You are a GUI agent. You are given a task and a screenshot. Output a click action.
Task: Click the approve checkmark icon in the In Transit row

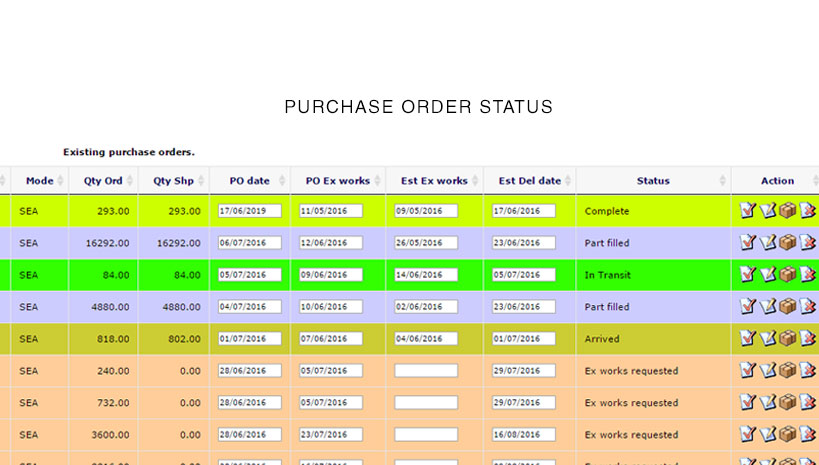coord(747,275)
